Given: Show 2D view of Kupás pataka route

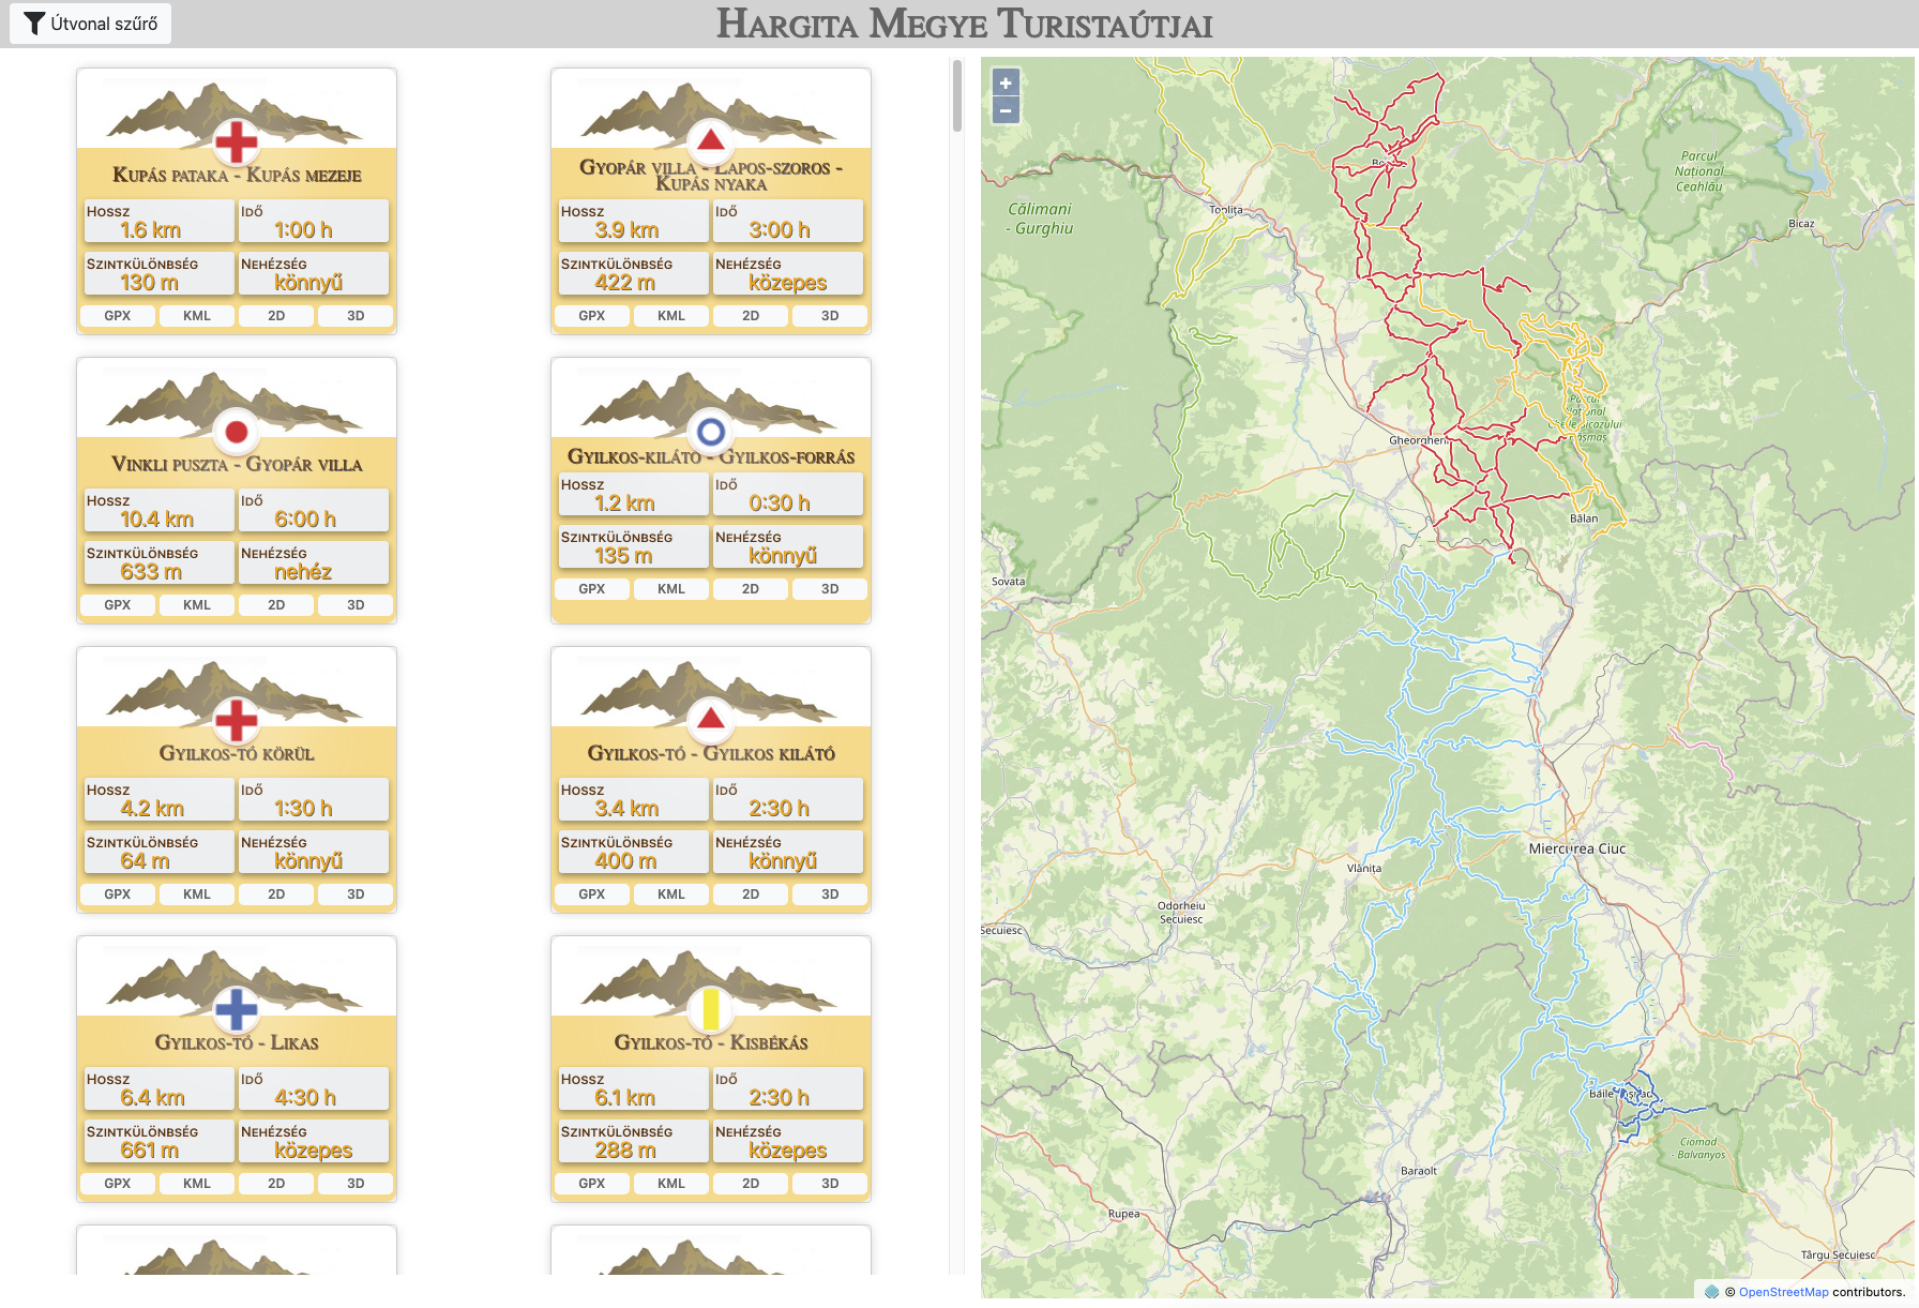Looking at the screenshot, I should coord(276,315).
